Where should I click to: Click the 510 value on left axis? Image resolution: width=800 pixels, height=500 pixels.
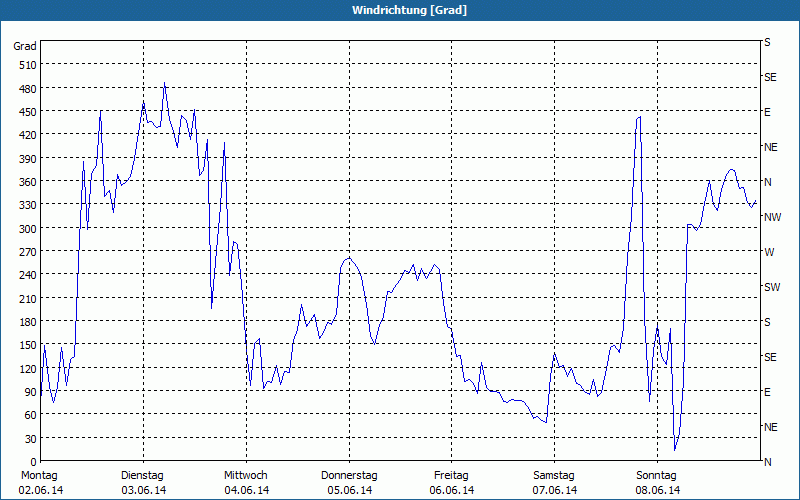(25, 65)
